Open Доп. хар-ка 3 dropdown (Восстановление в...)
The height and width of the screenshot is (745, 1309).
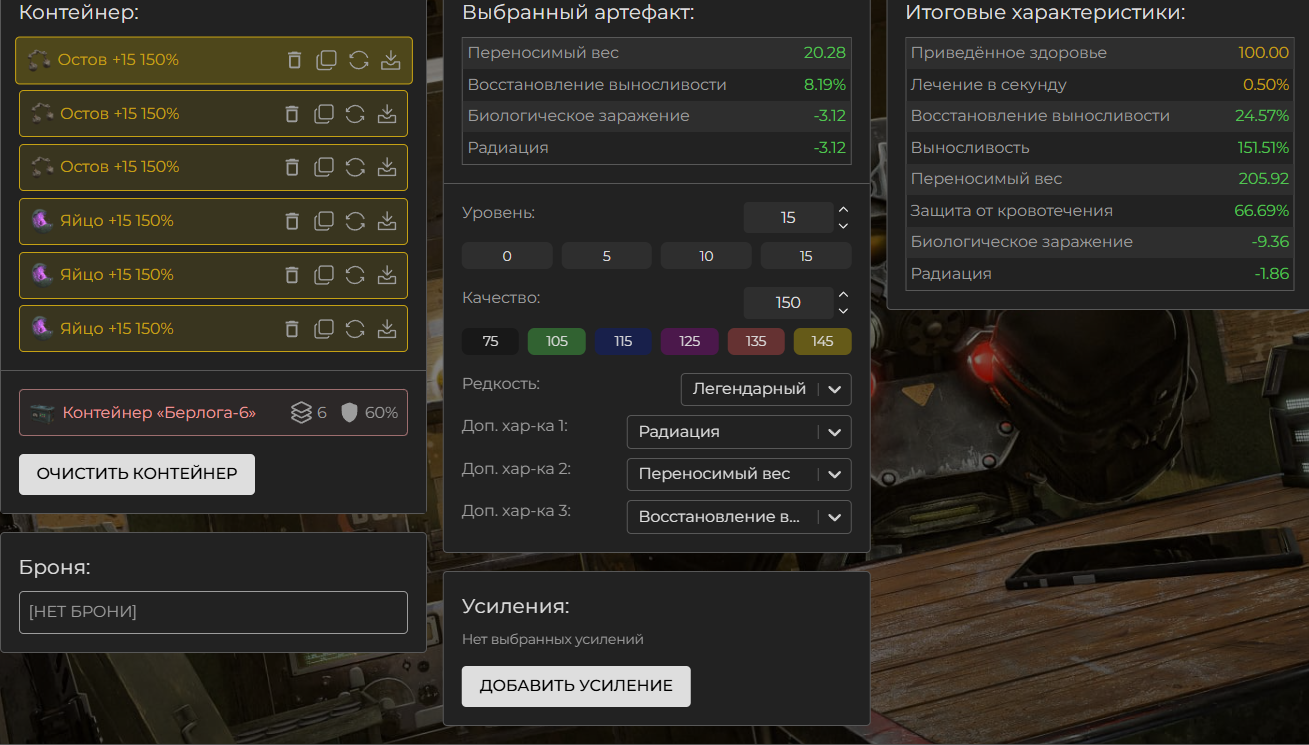click(x=739, y=517)
